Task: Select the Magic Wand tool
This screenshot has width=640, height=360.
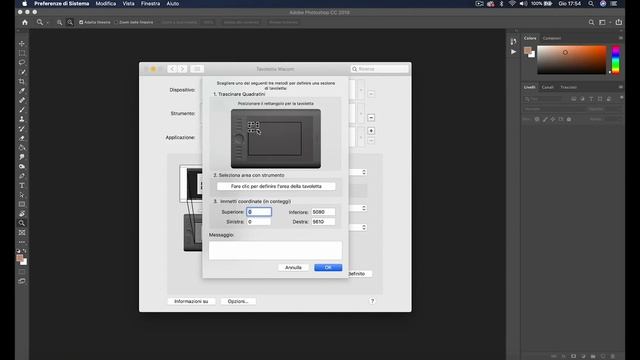Action: tap(22, 72)
